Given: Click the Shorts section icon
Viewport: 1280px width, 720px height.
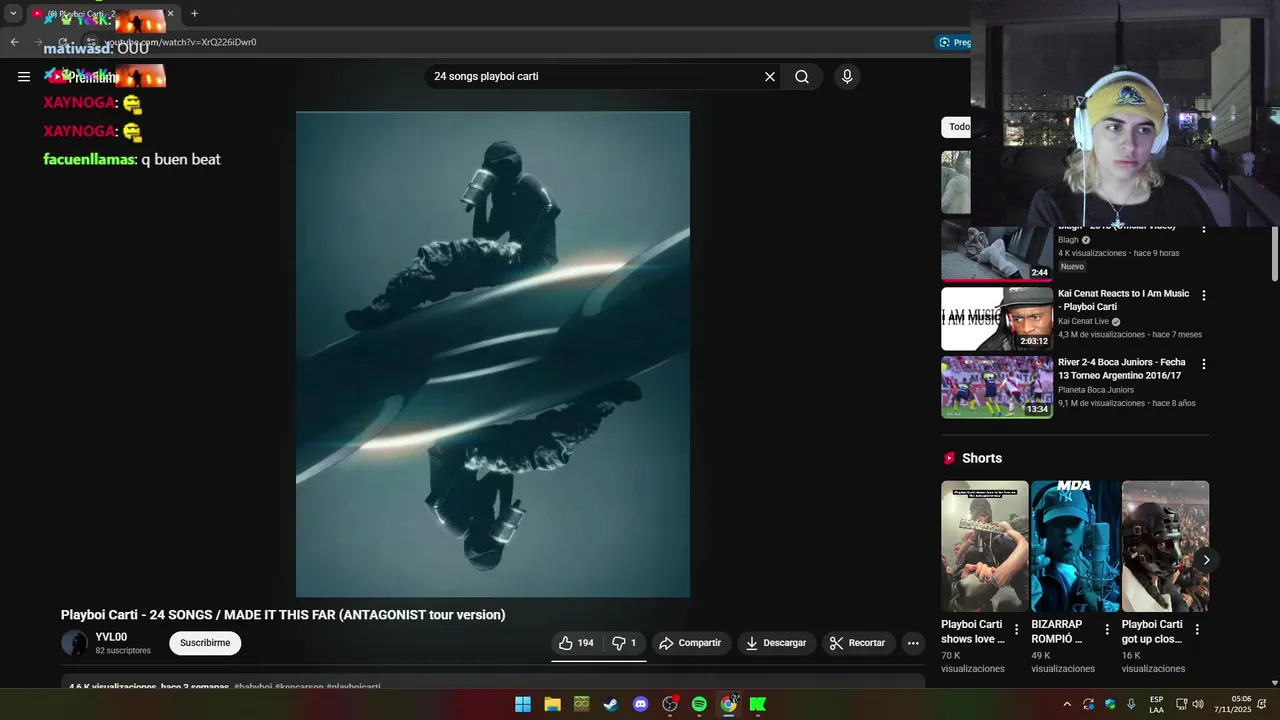Looking at the screenshot, I should (x=949, y=458).
